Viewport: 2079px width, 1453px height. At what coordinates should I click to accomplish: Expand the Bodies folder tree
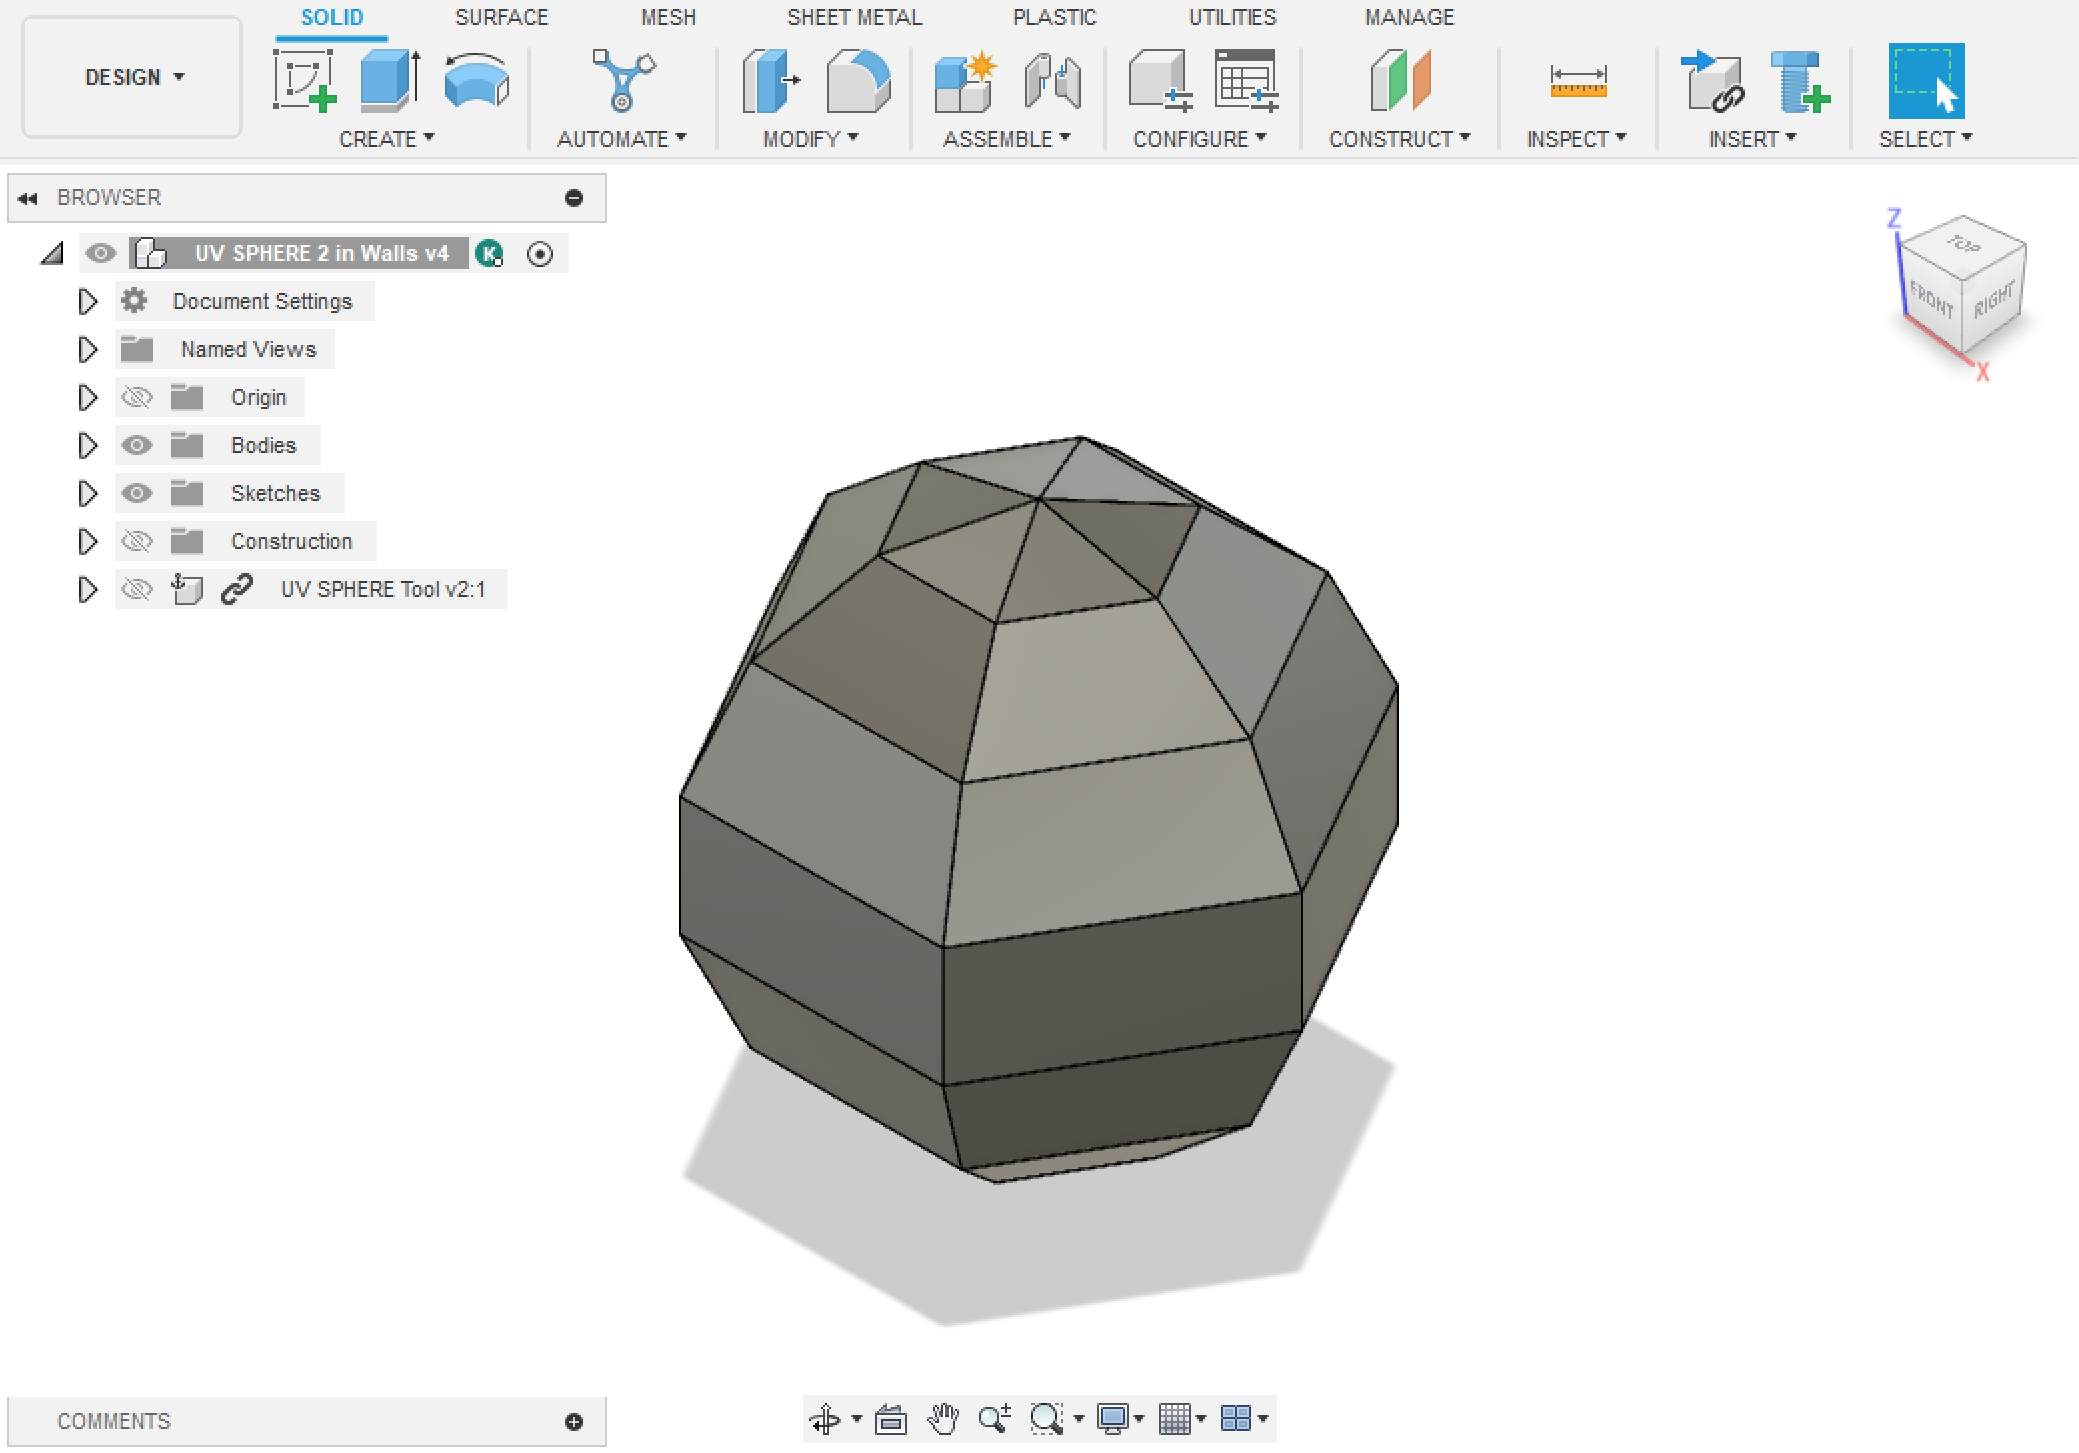coord(87,445)
